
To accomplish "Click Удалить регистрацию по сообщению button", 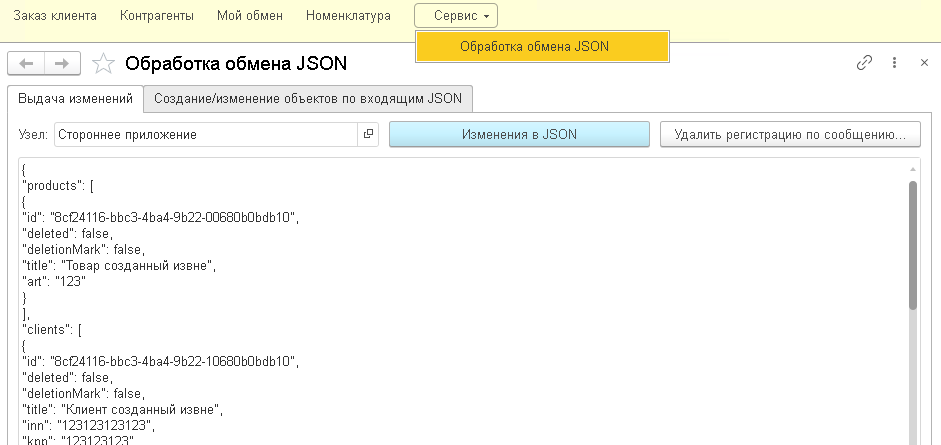I will (x=790, y=134).
